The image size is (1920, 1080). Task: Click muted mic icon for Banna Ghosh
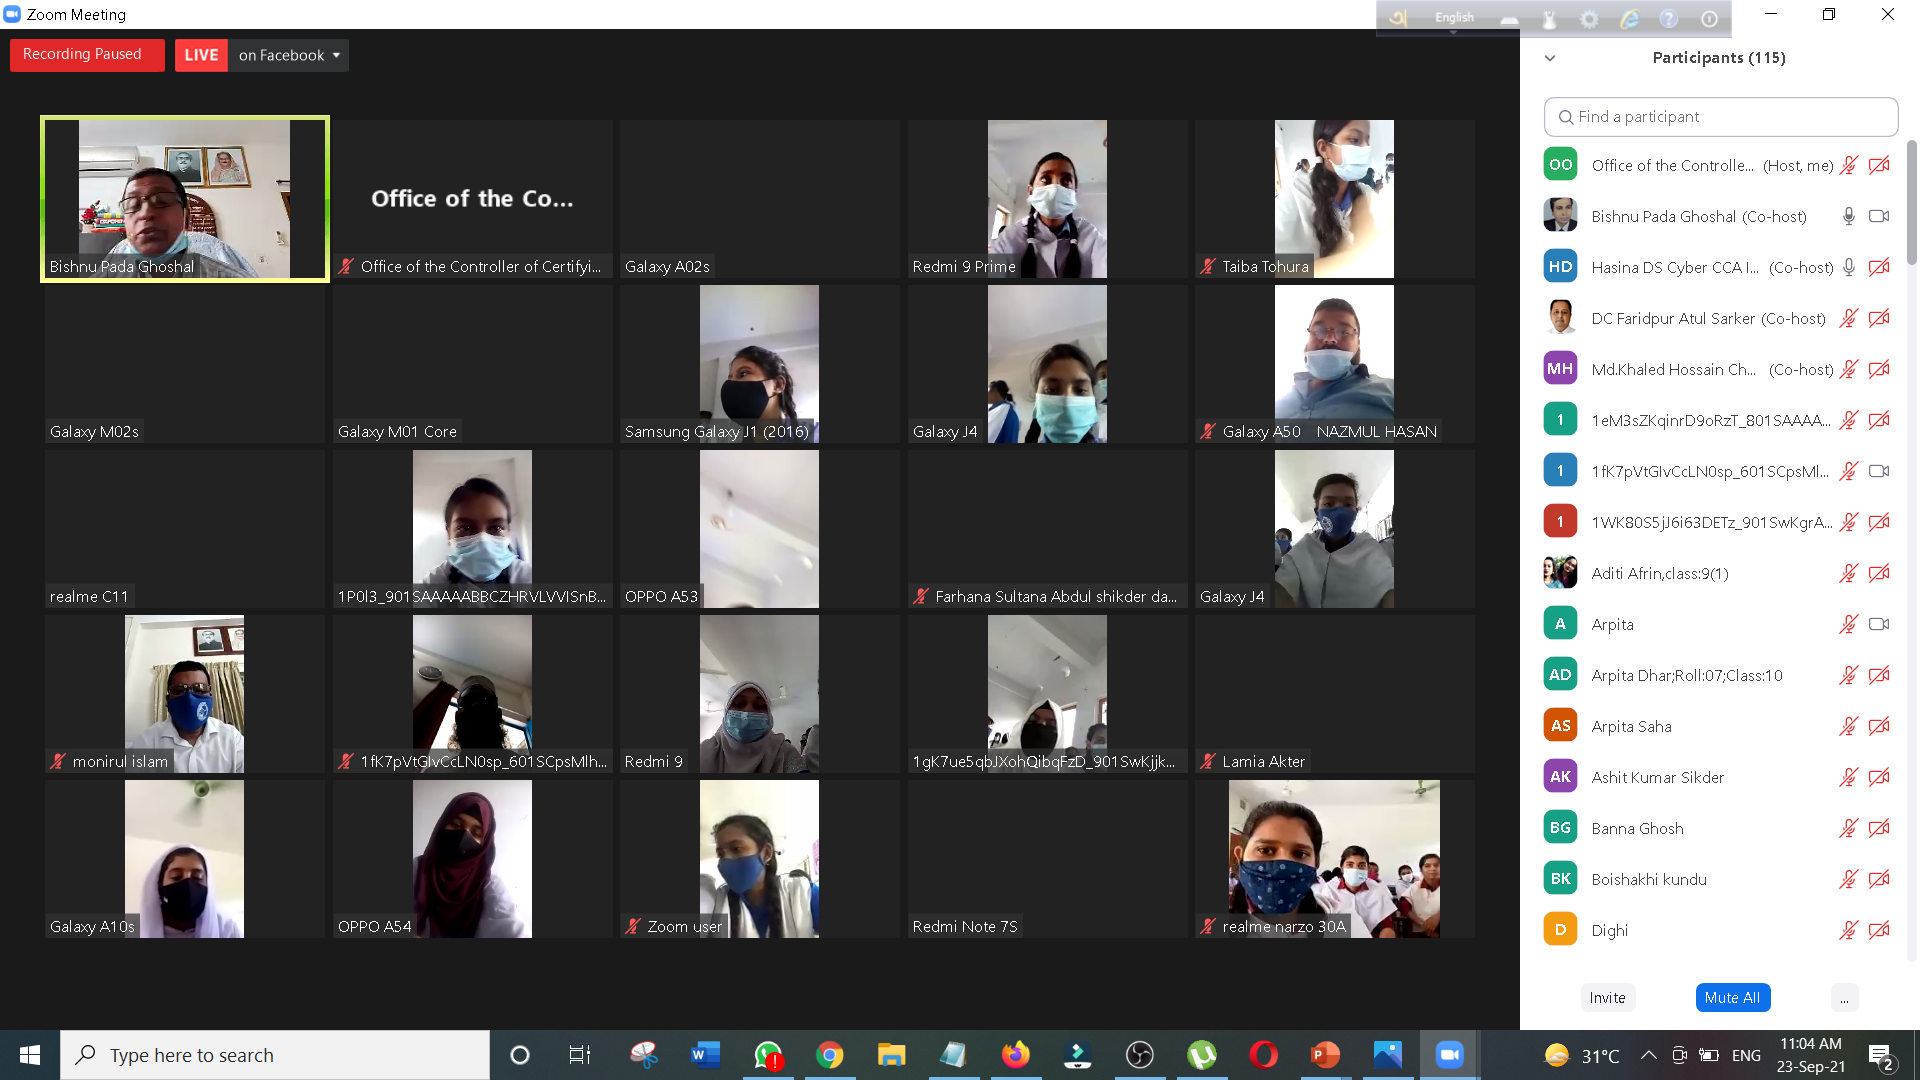(1849, 828)
